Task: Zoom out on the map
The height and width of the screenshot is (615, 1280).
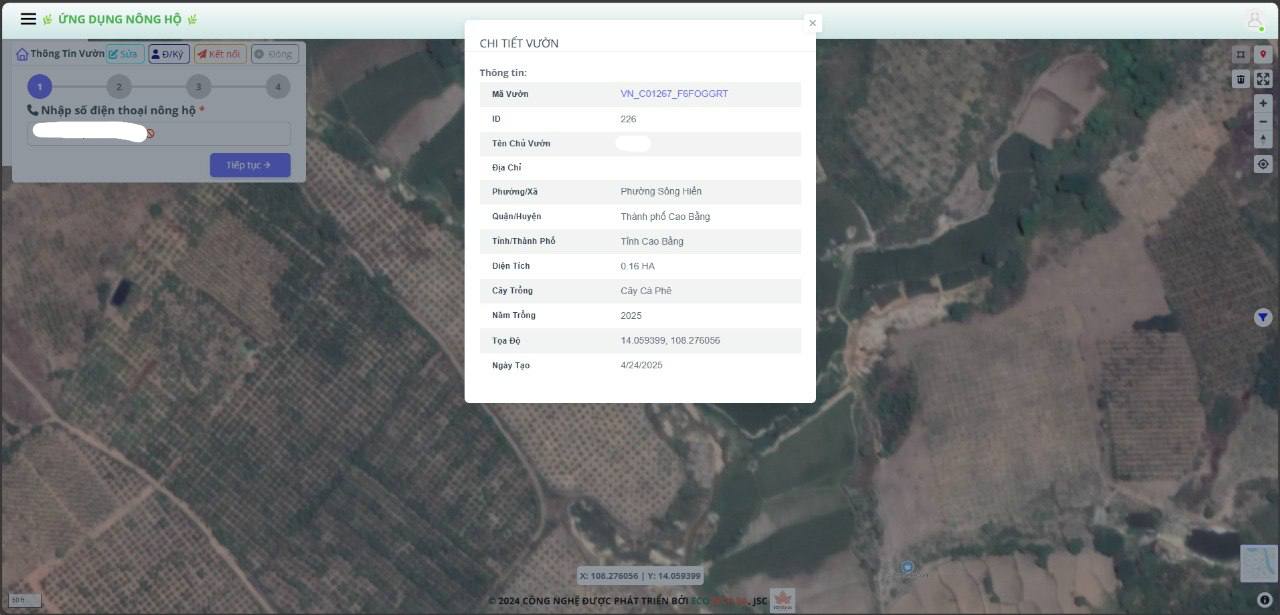Action: (x=1263, y=122)
